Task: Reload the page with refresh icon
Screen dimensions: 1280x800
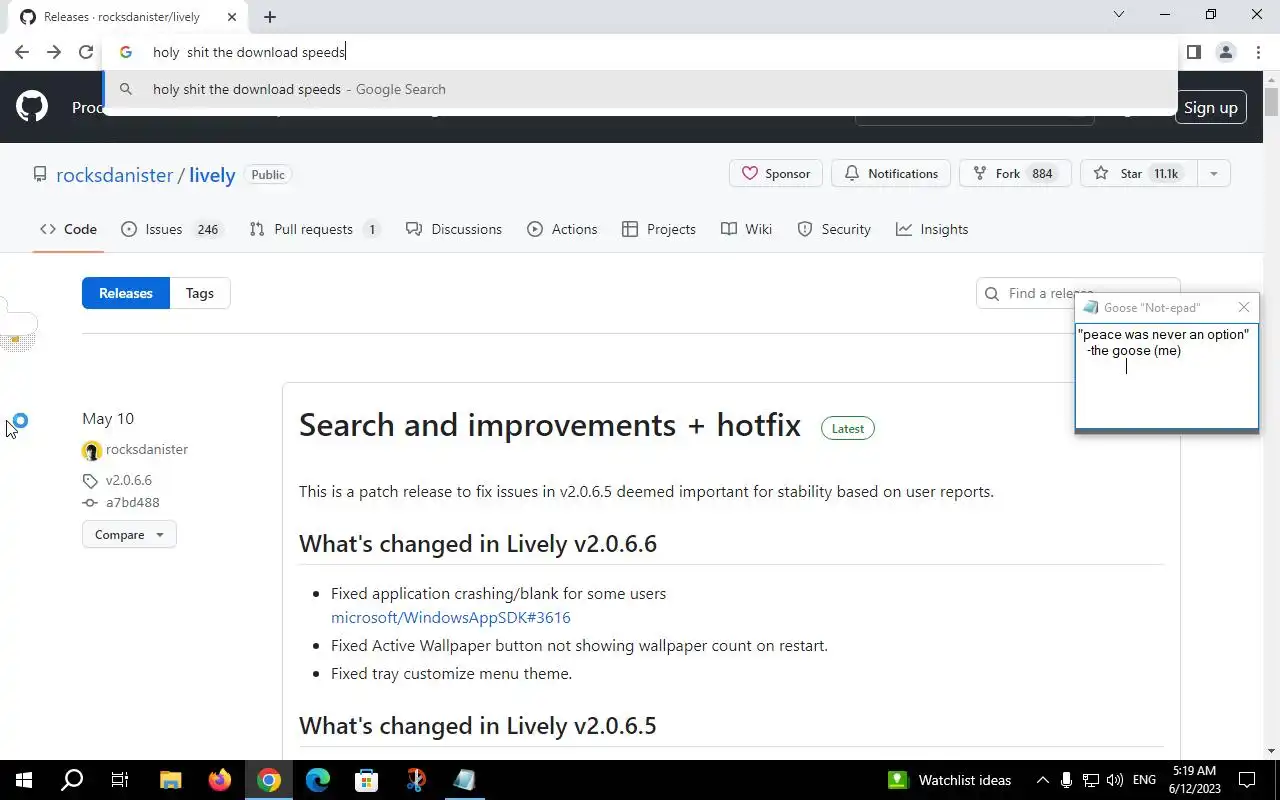Action: click(86, 52)
